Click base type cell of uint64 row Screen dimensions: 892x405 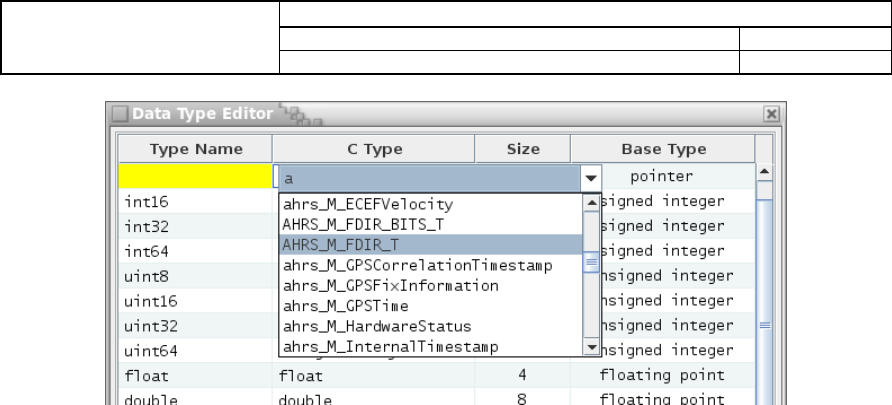[678, 350]
